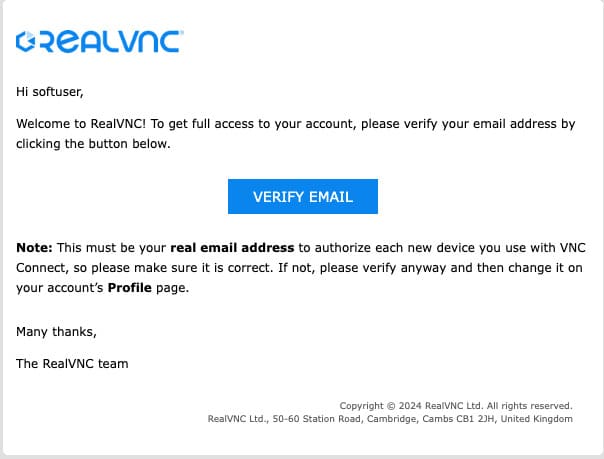Click the 'Hi softuser,' greeting
This screenshot has height=459, width=604.
(x=50, y=92)
